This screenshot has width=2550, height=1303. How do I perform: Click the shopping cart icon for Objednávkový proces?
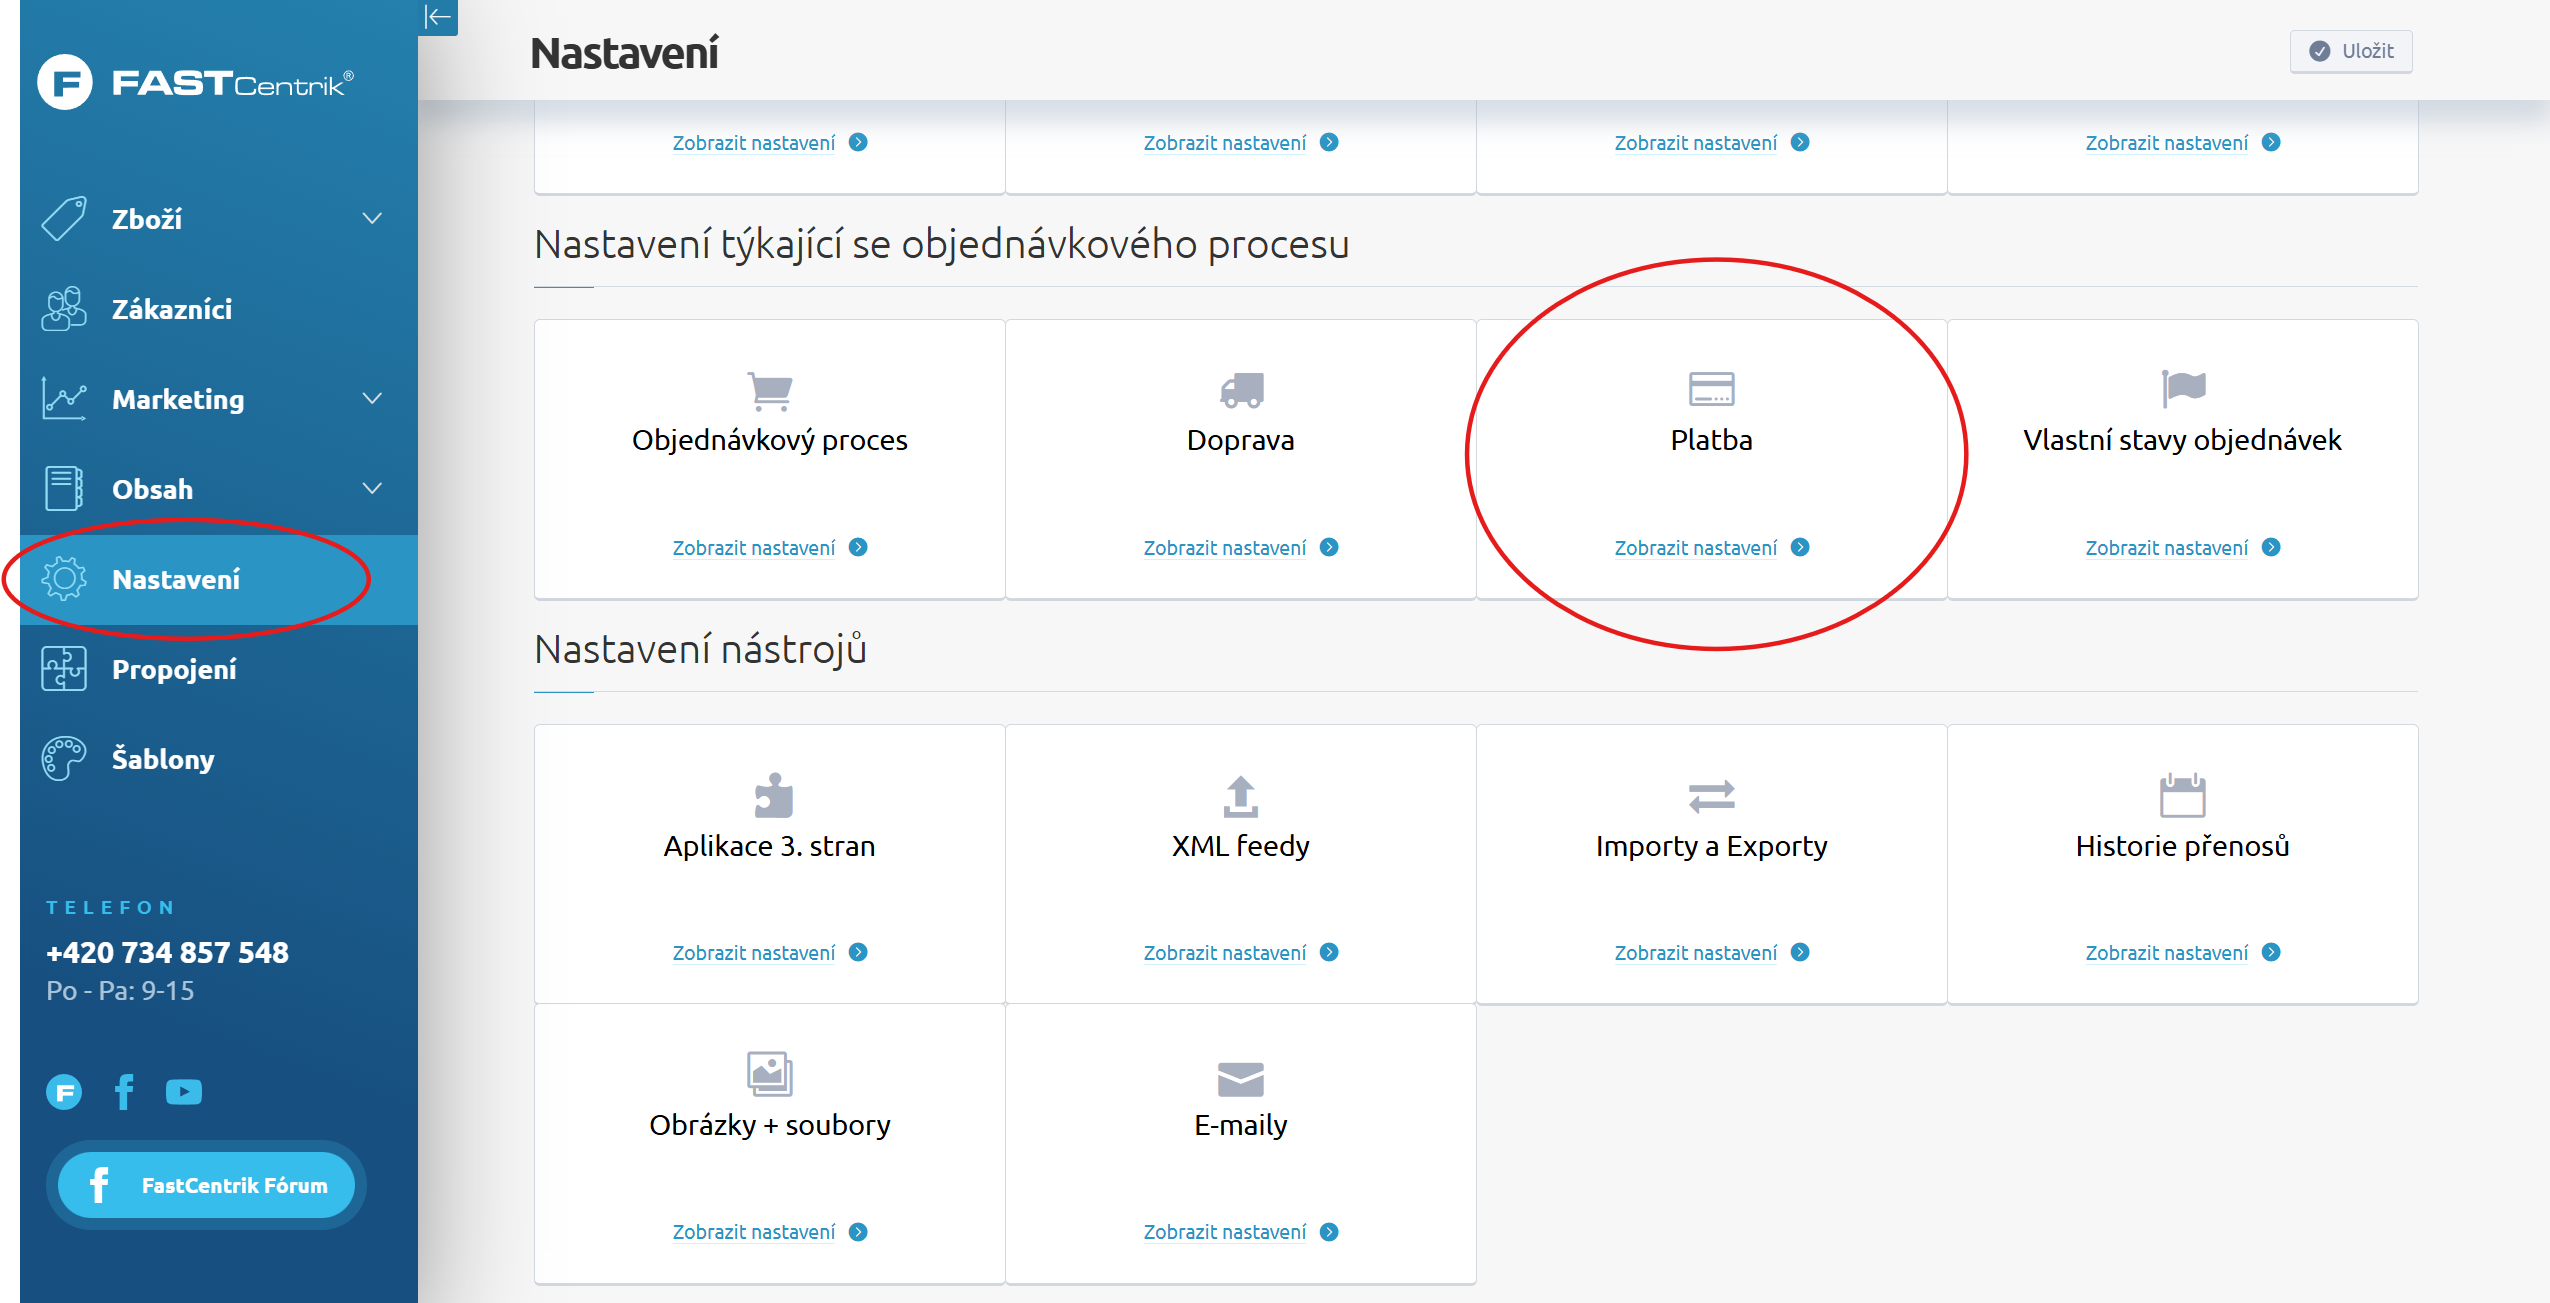tap(769, 390)
